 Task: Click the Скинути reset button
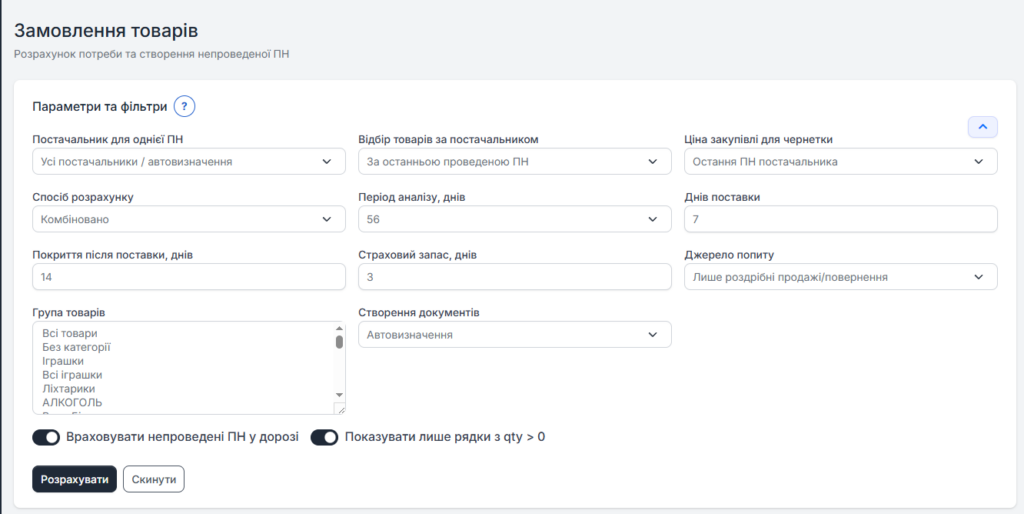click(x=153, y=480)
